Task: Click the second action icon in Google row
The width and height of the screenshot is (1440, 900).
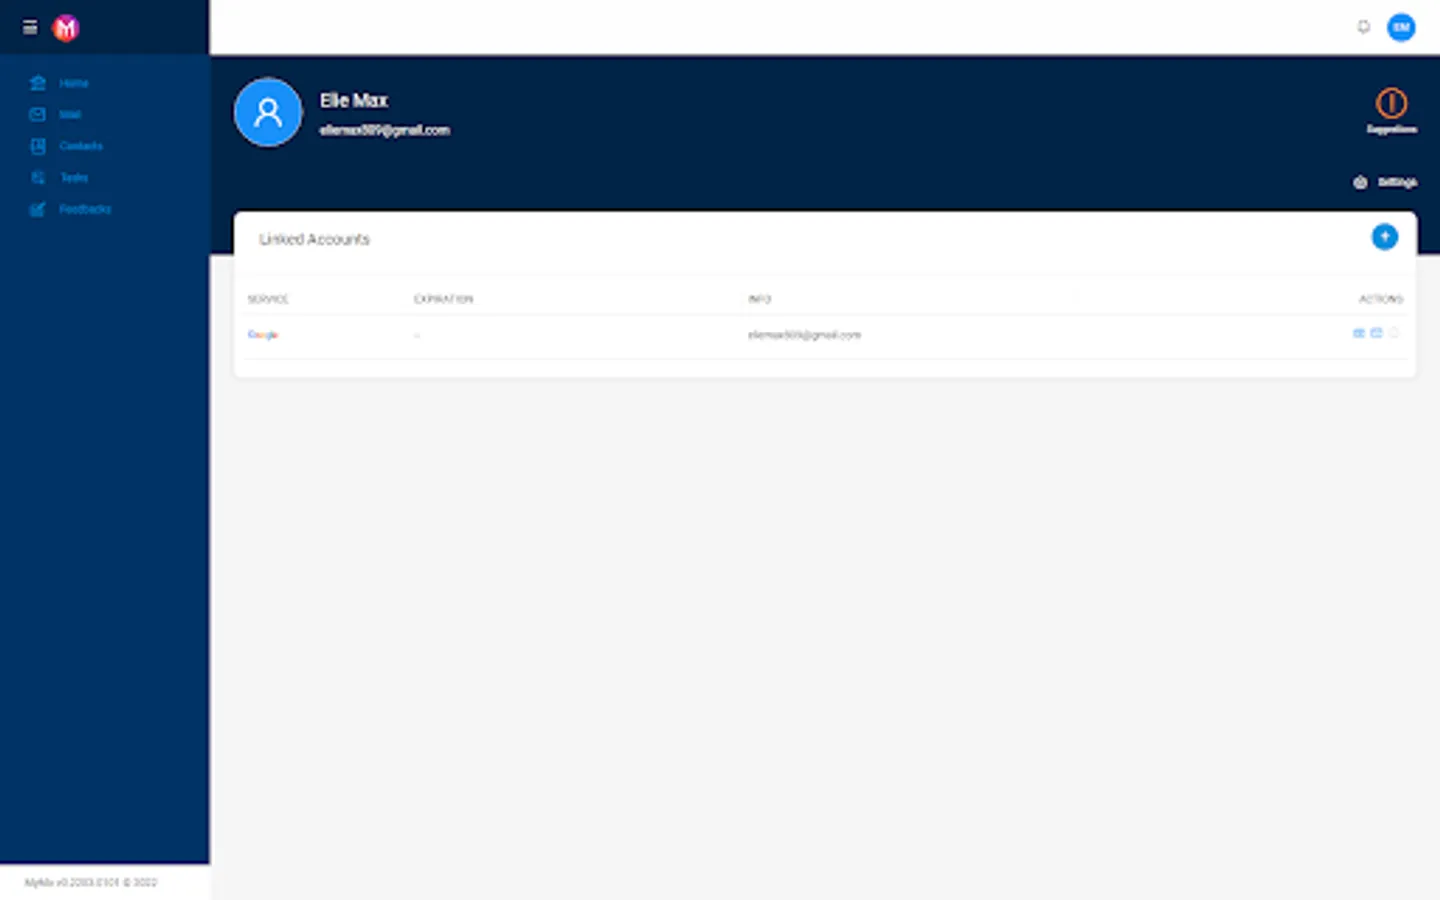Action: click(x=1376, y=333)
